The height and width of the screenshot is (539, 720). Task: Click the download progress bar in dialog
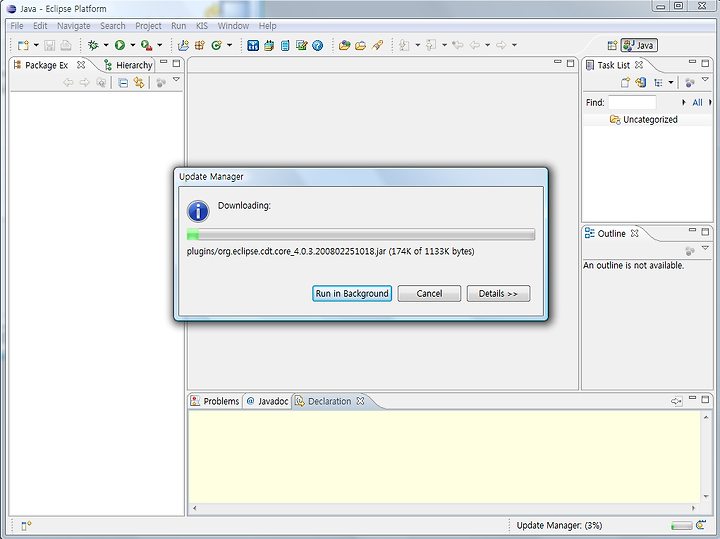(361, 234)
